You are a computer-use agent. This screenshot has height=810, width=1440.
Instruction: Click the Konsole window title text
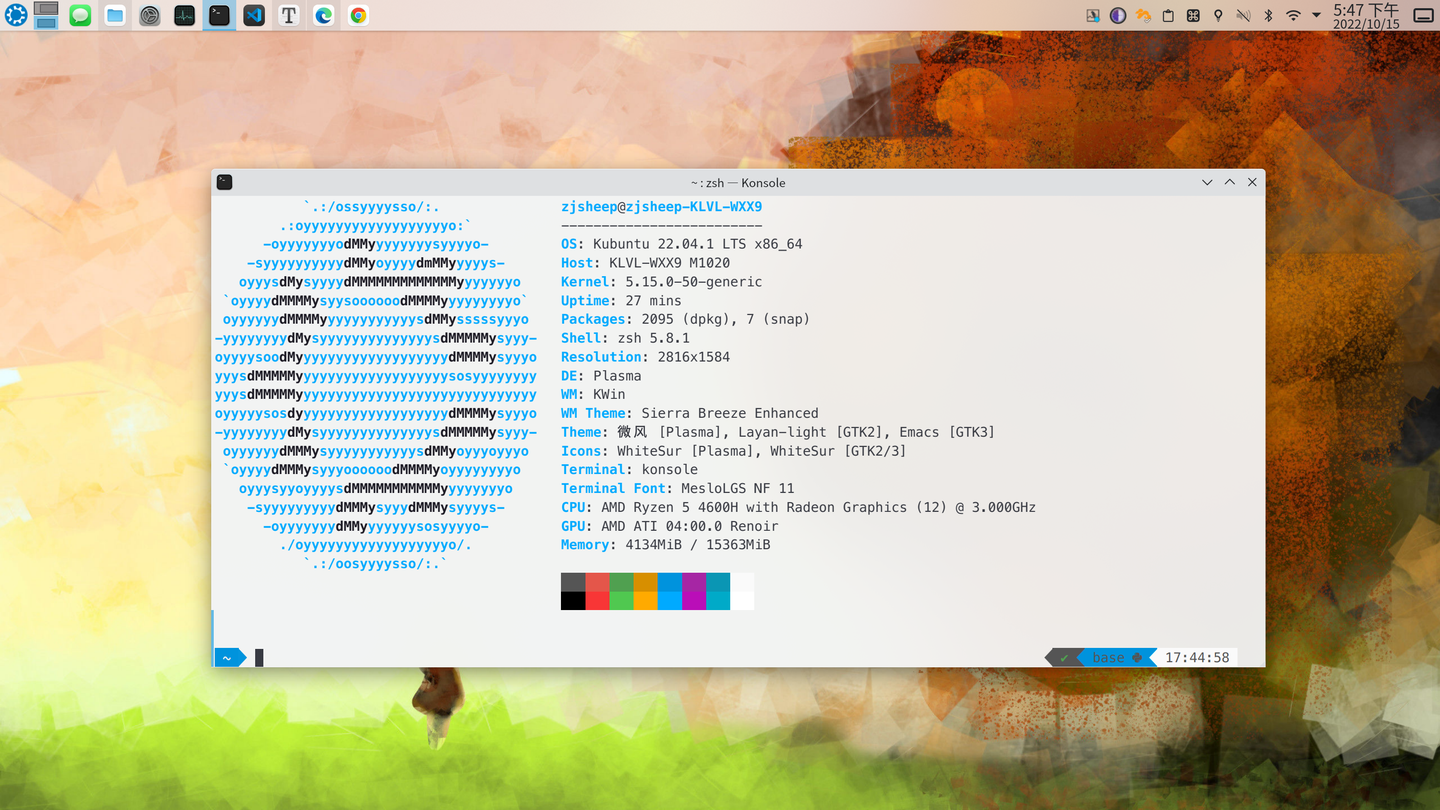pos(738,183)
